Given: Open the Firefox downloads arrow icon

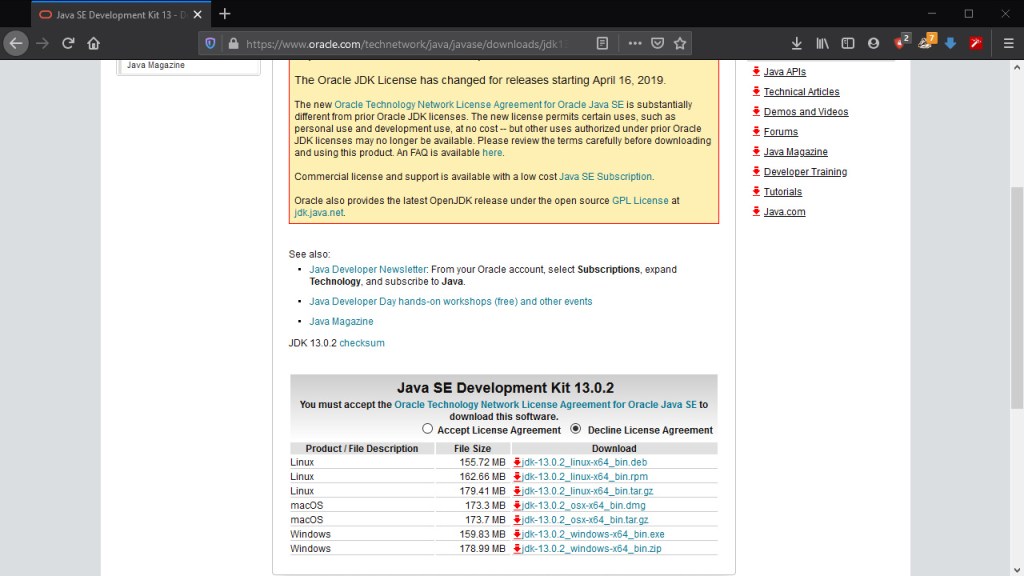Looking at the screenshot, I should (x=796, y=43).
